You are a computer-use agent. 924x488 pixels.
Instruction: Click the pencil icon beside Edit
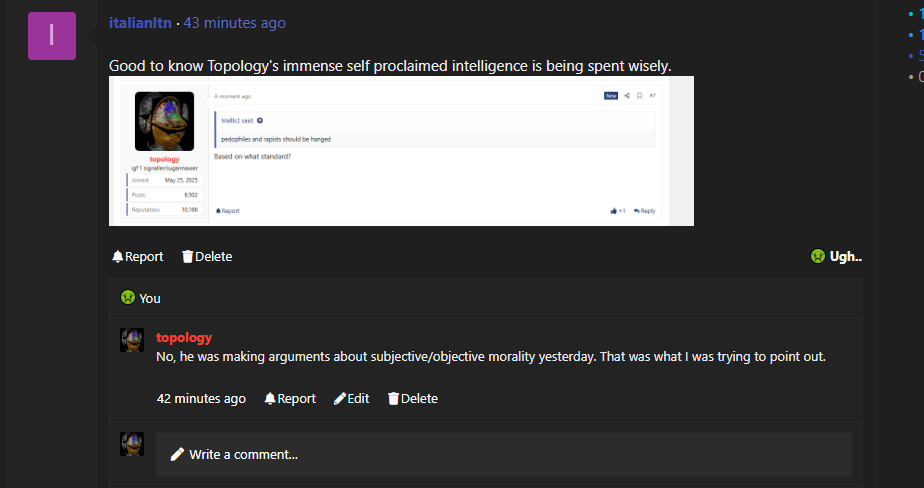(340, 398)
